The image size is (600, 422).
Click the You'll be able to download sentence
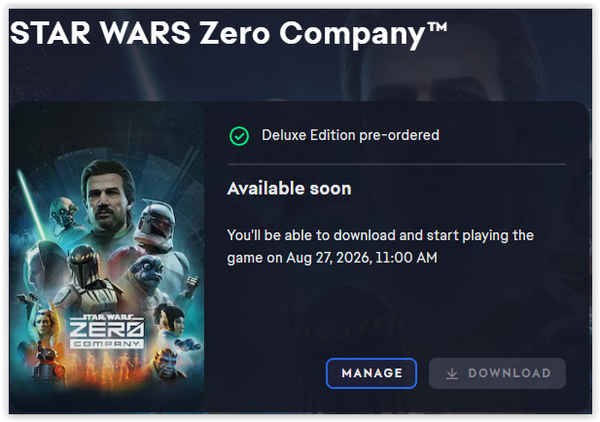tap(380, 246)
